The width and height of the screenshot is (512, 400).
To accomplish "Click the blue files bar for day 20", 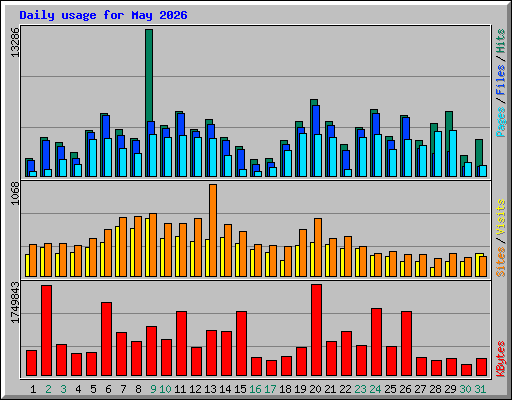I will click(x=316, y=120).
